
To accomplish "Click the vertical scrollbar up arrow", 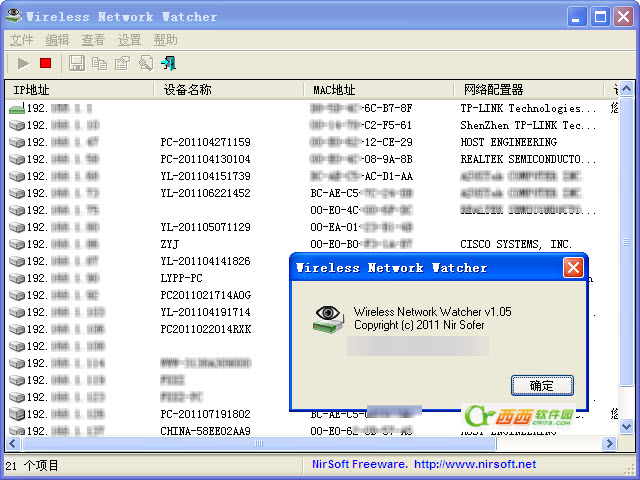I will click(627, 88).
